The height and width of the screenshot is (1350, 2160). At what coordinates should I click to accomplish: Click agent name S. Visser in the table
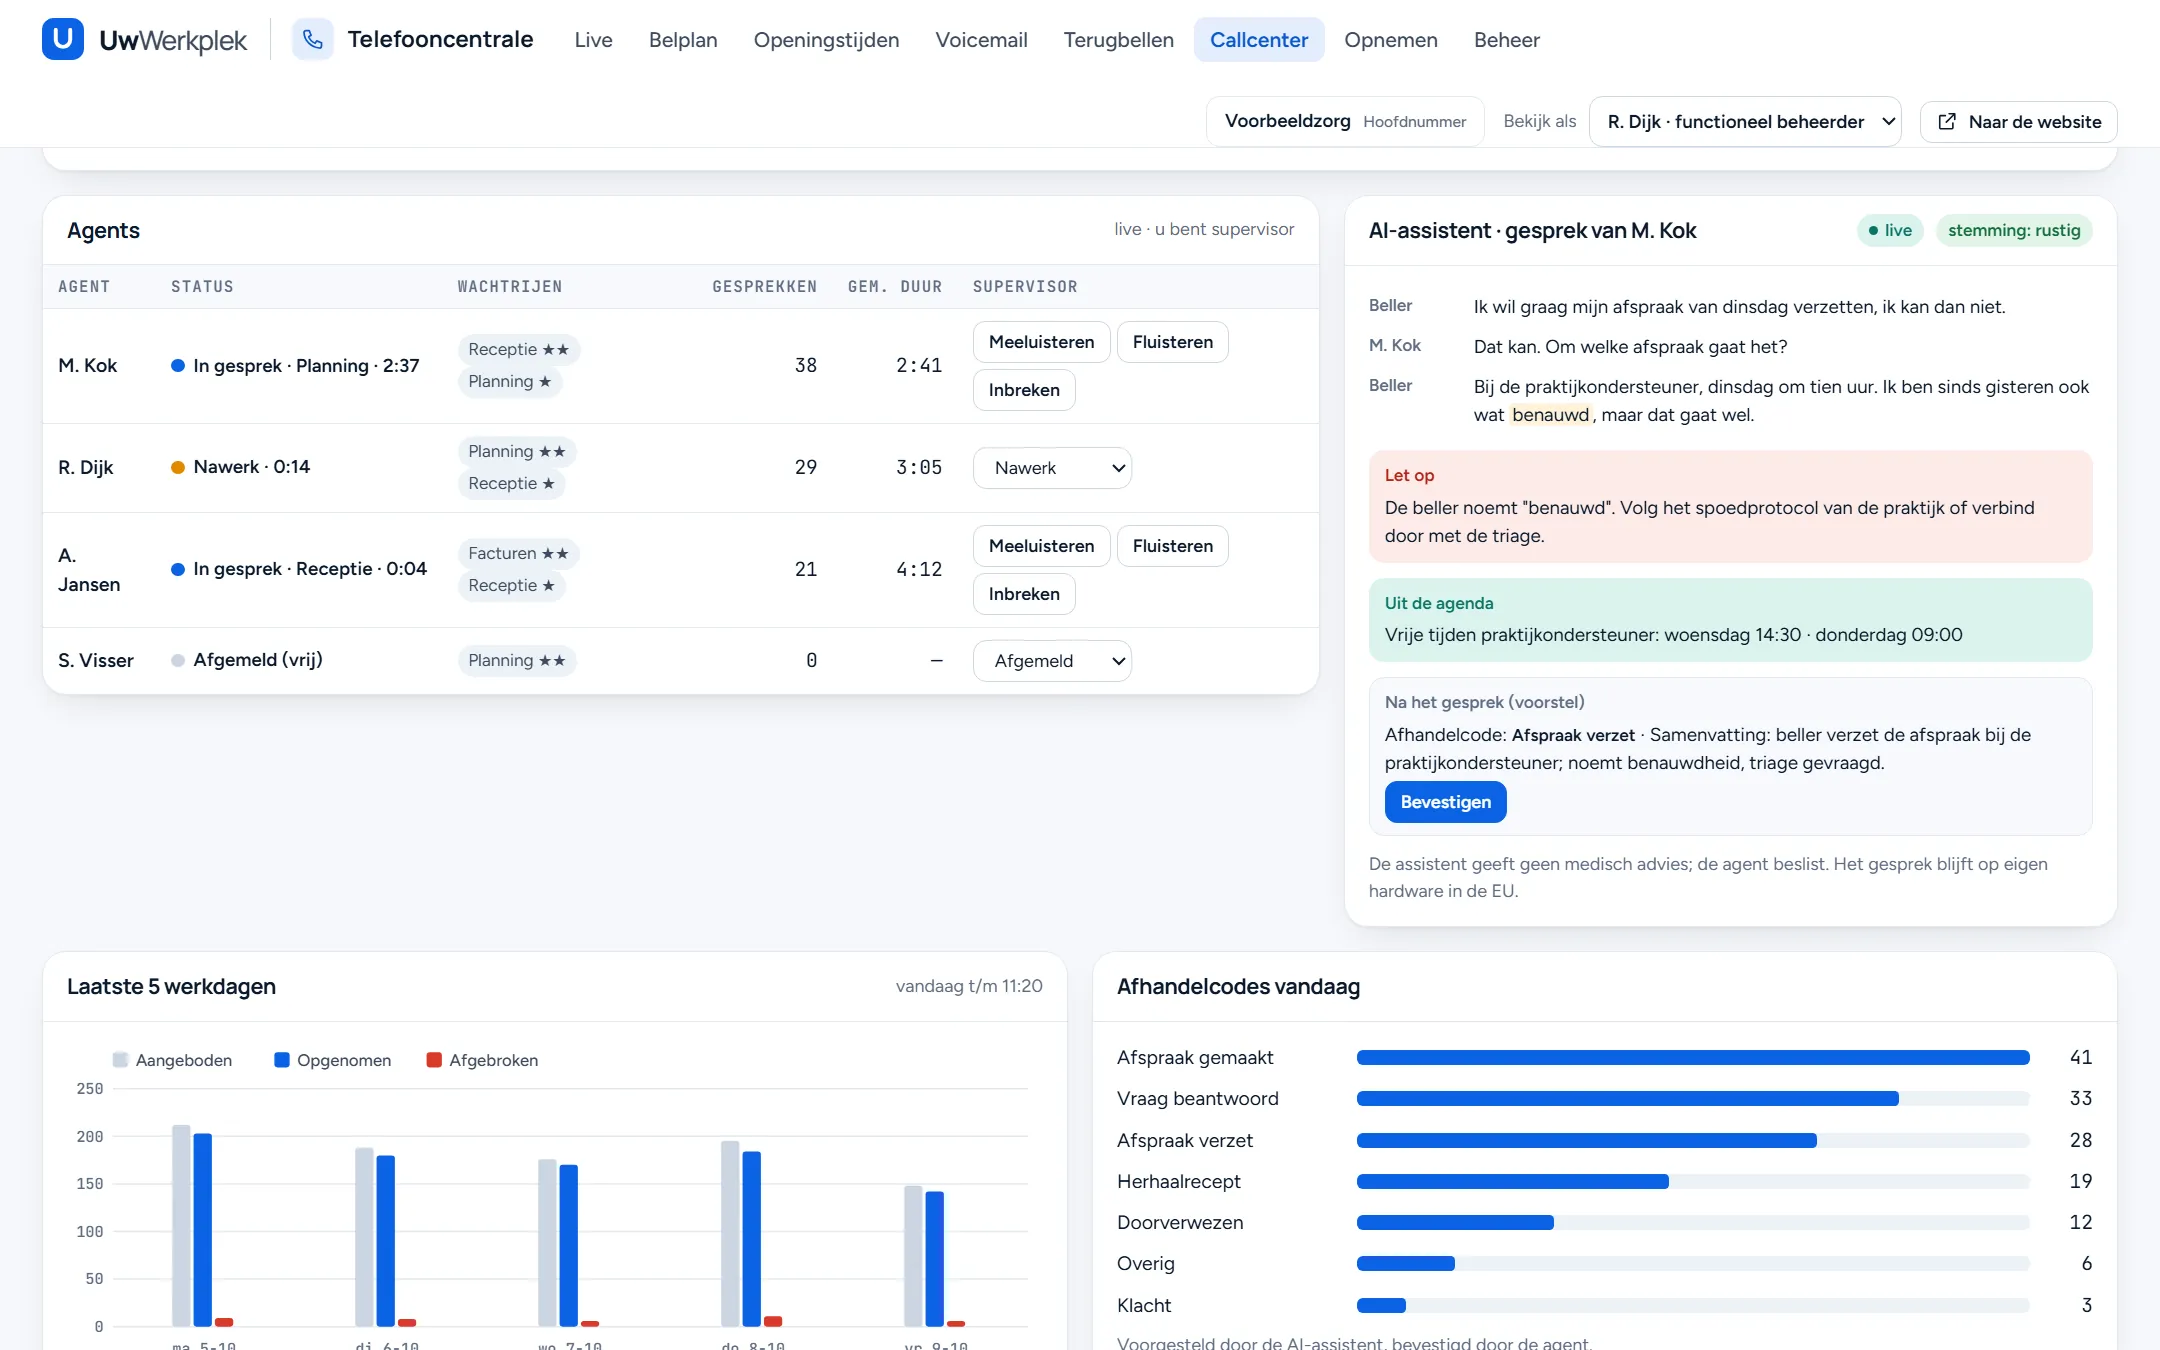pyautogui.click(x=96, y=661)
